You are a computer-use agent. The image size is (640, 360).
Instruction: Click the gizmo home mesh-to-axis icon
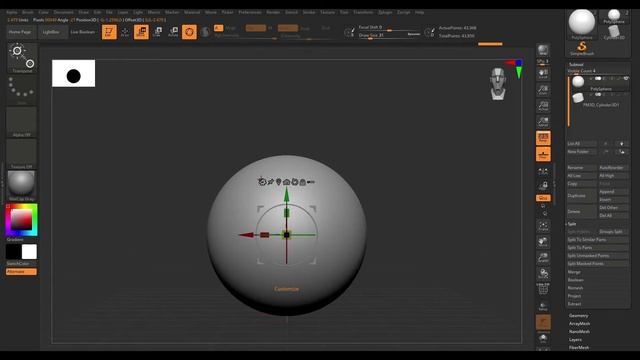coord(287,182)
